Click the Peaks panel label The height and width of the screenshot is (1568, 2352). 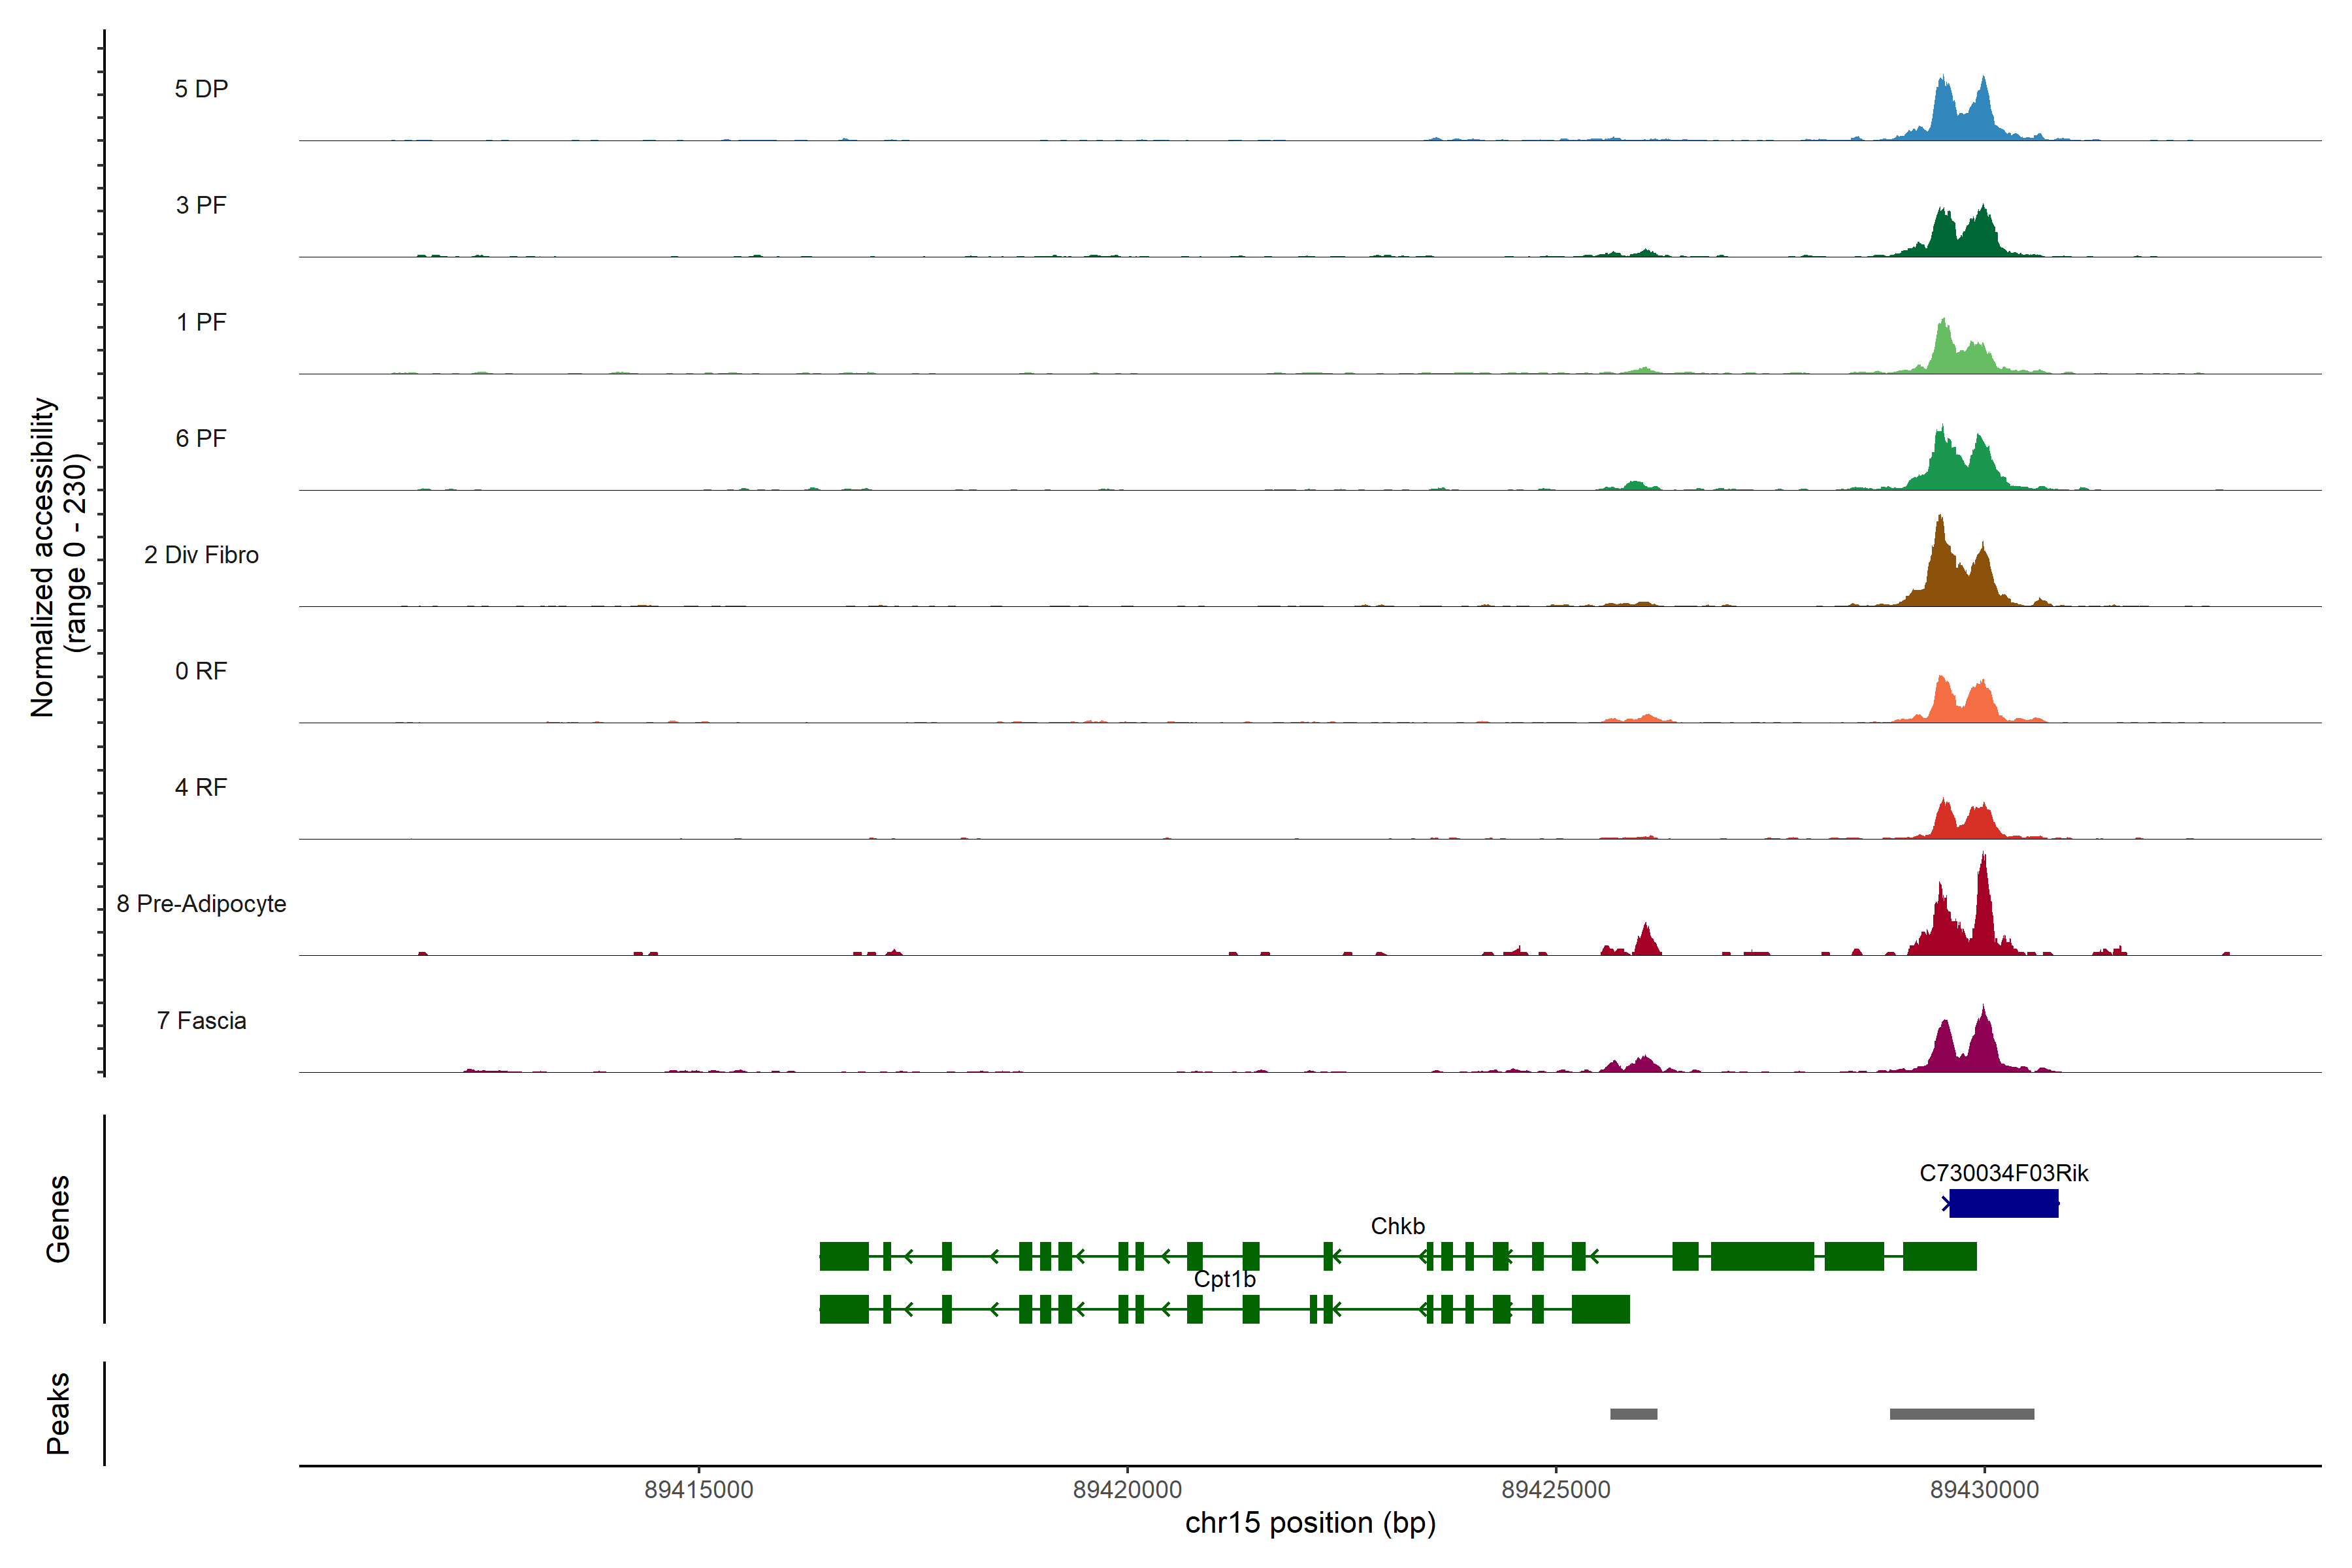coord(58,1413)
